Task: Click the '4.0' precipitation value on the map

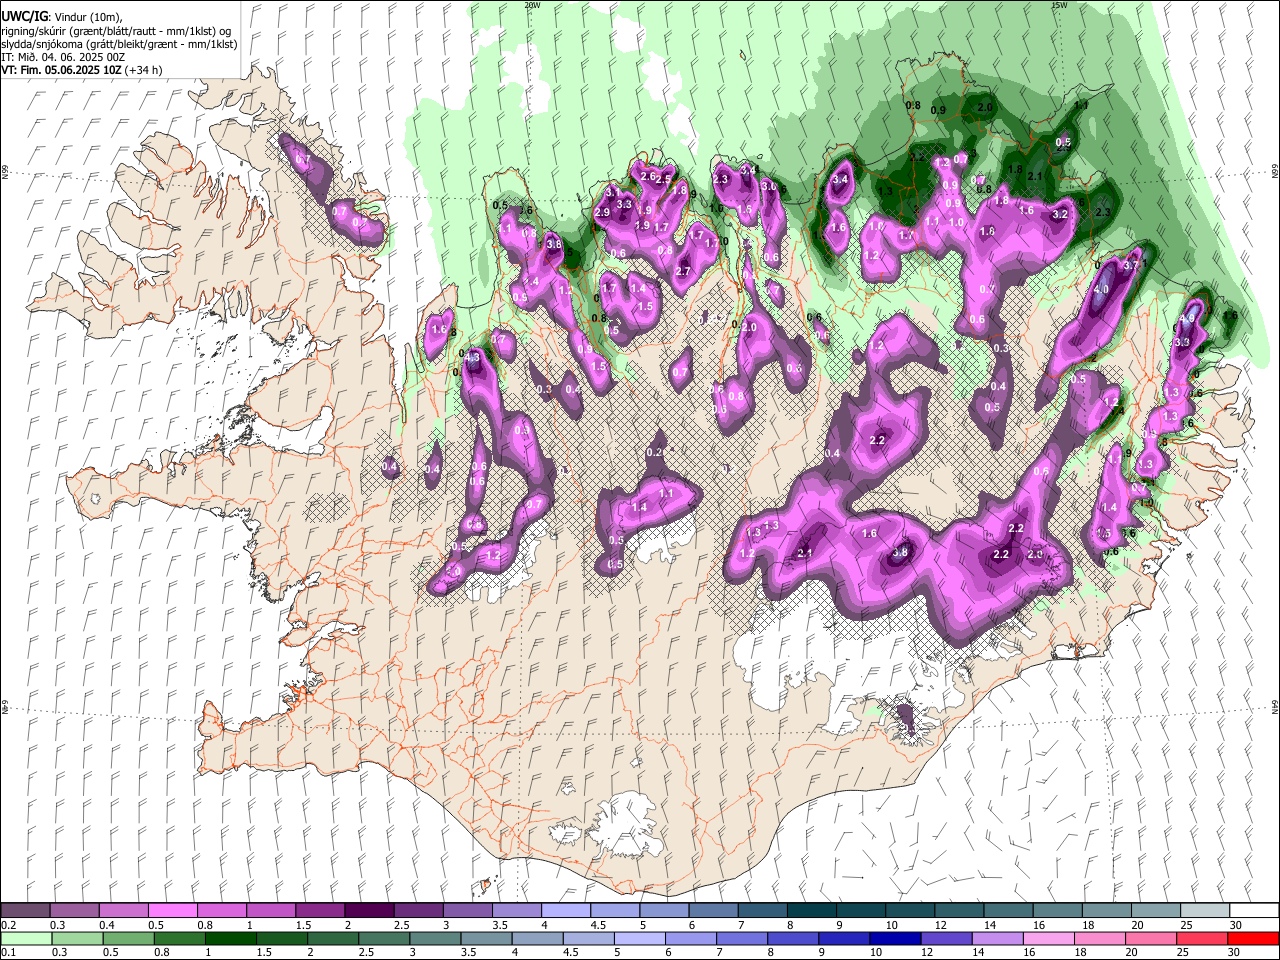Action: coord(1102,290)
